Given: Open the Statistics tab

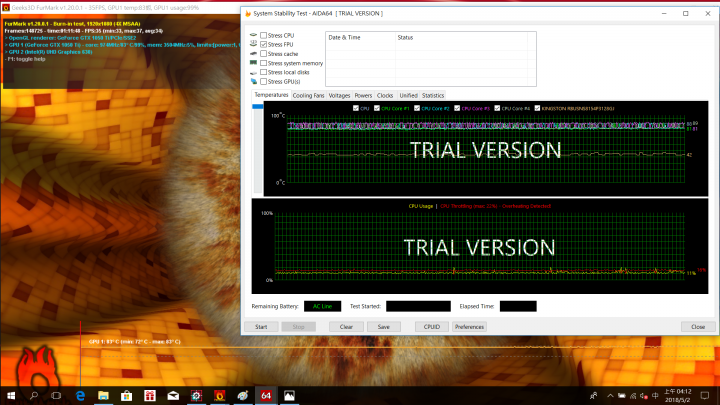Looking at the screenshot, I should click(433, 96).
